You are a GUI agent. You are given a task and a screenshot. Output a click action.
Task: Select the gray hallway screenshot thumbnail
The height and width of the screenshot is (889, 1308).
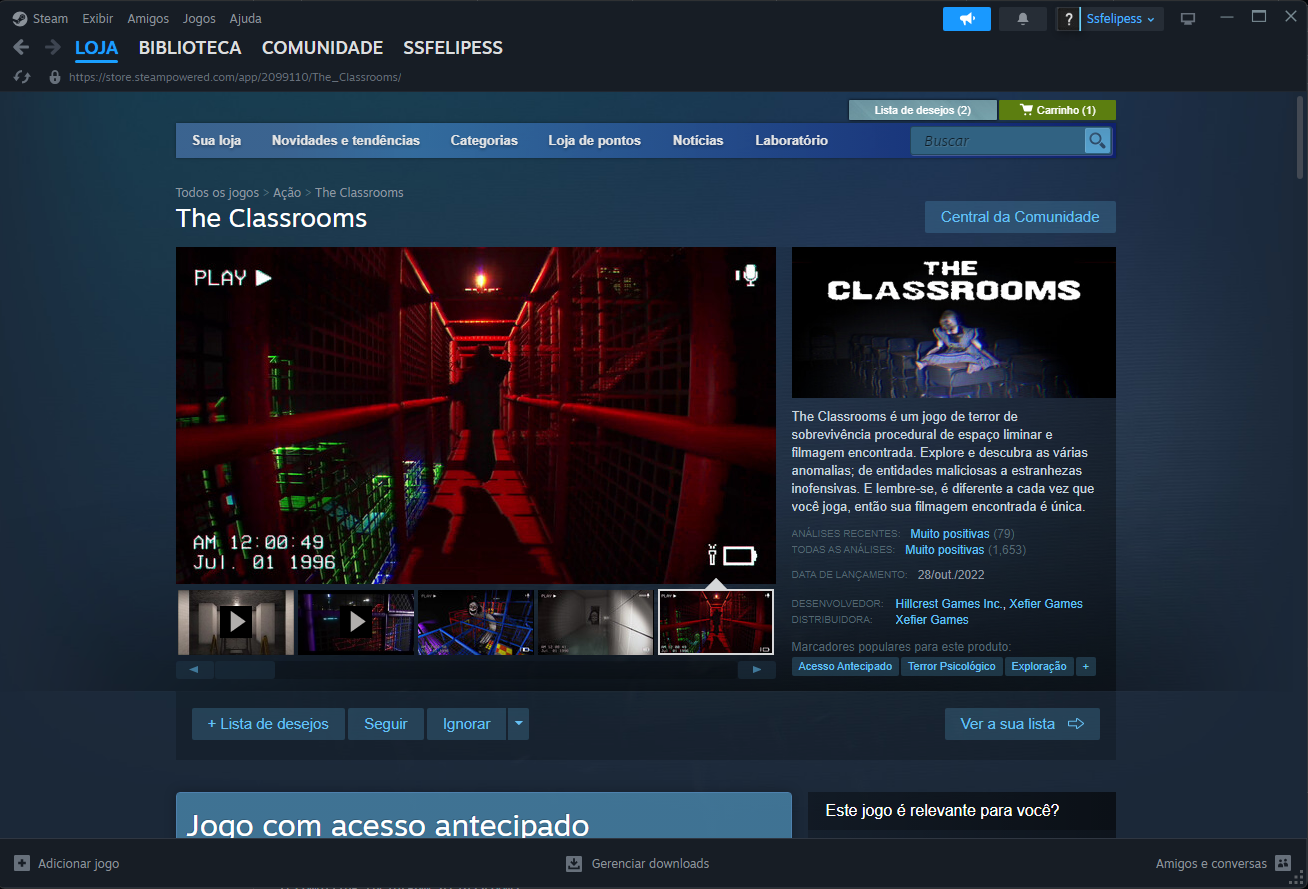click(596, 622)
